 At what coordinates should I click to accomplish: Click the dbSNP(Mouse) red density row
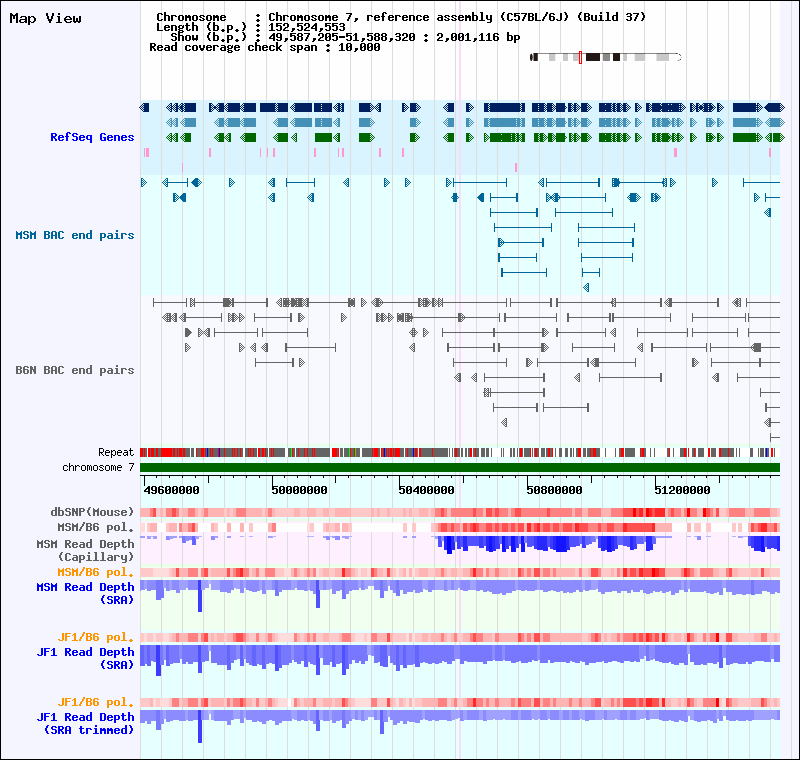point(460,513)
